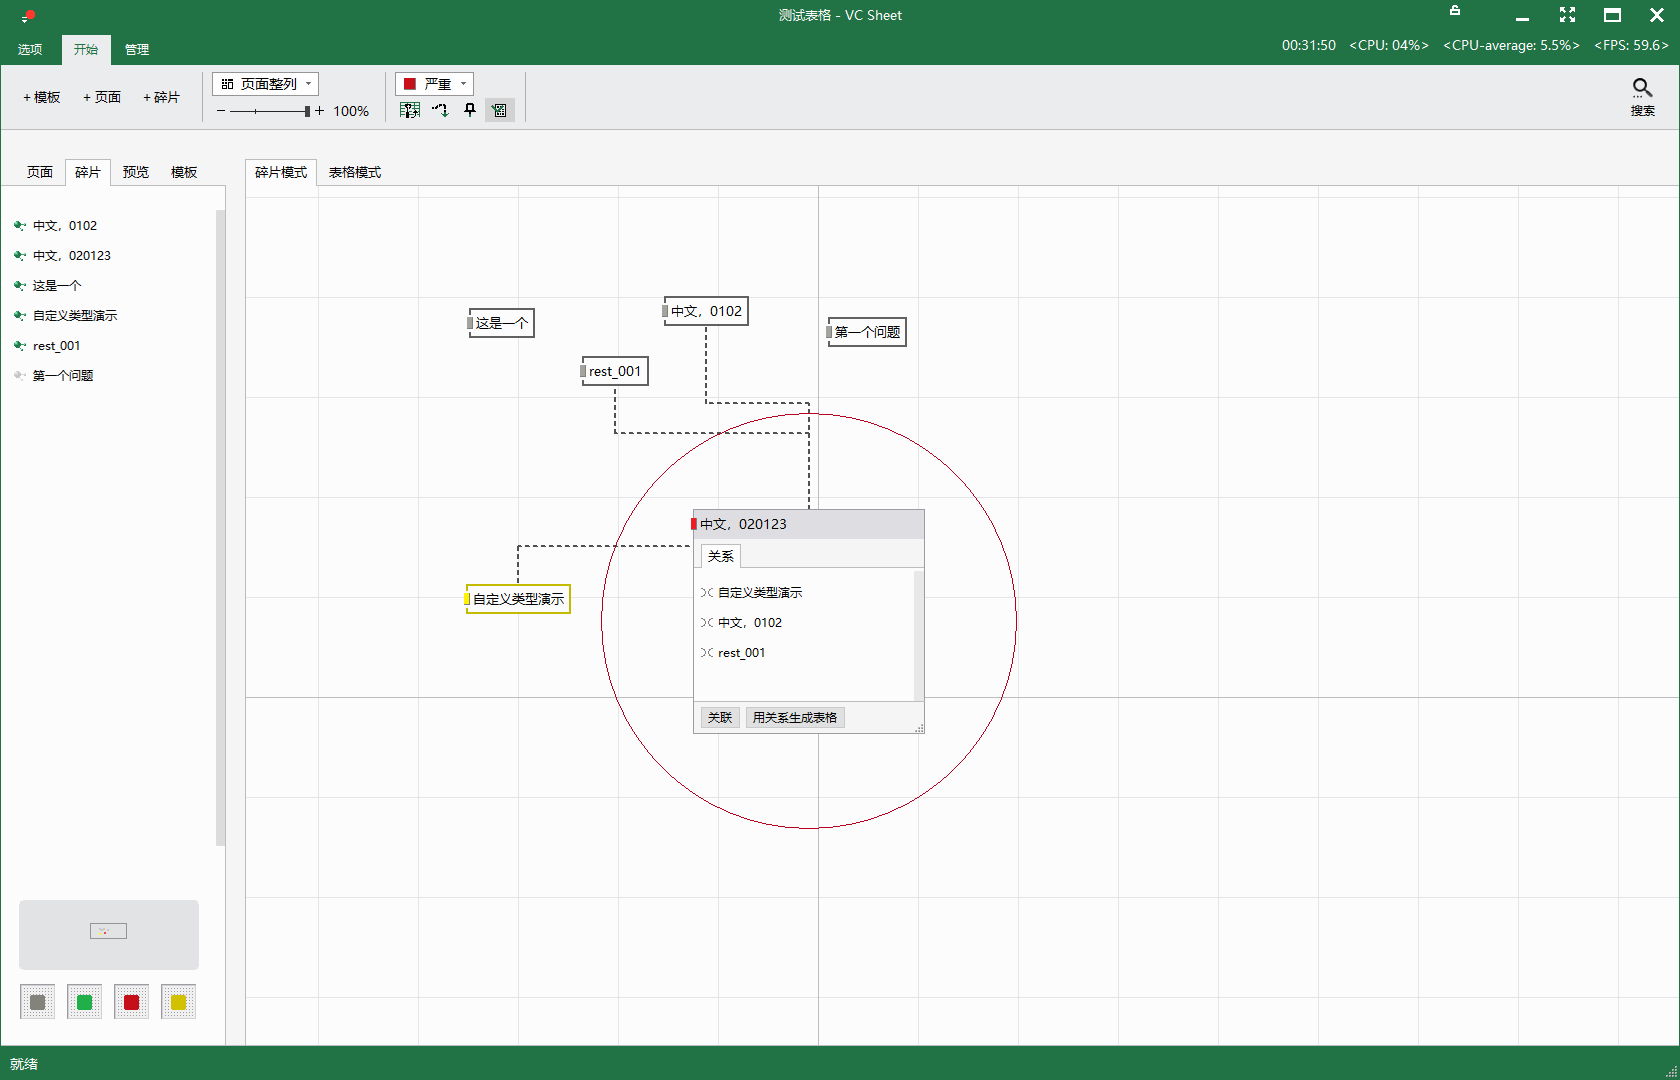Viewport: 1680px width, 1080px height.
Task: Select 自定义类型演示 in the fragment list
Action: [x=75, y=316]
